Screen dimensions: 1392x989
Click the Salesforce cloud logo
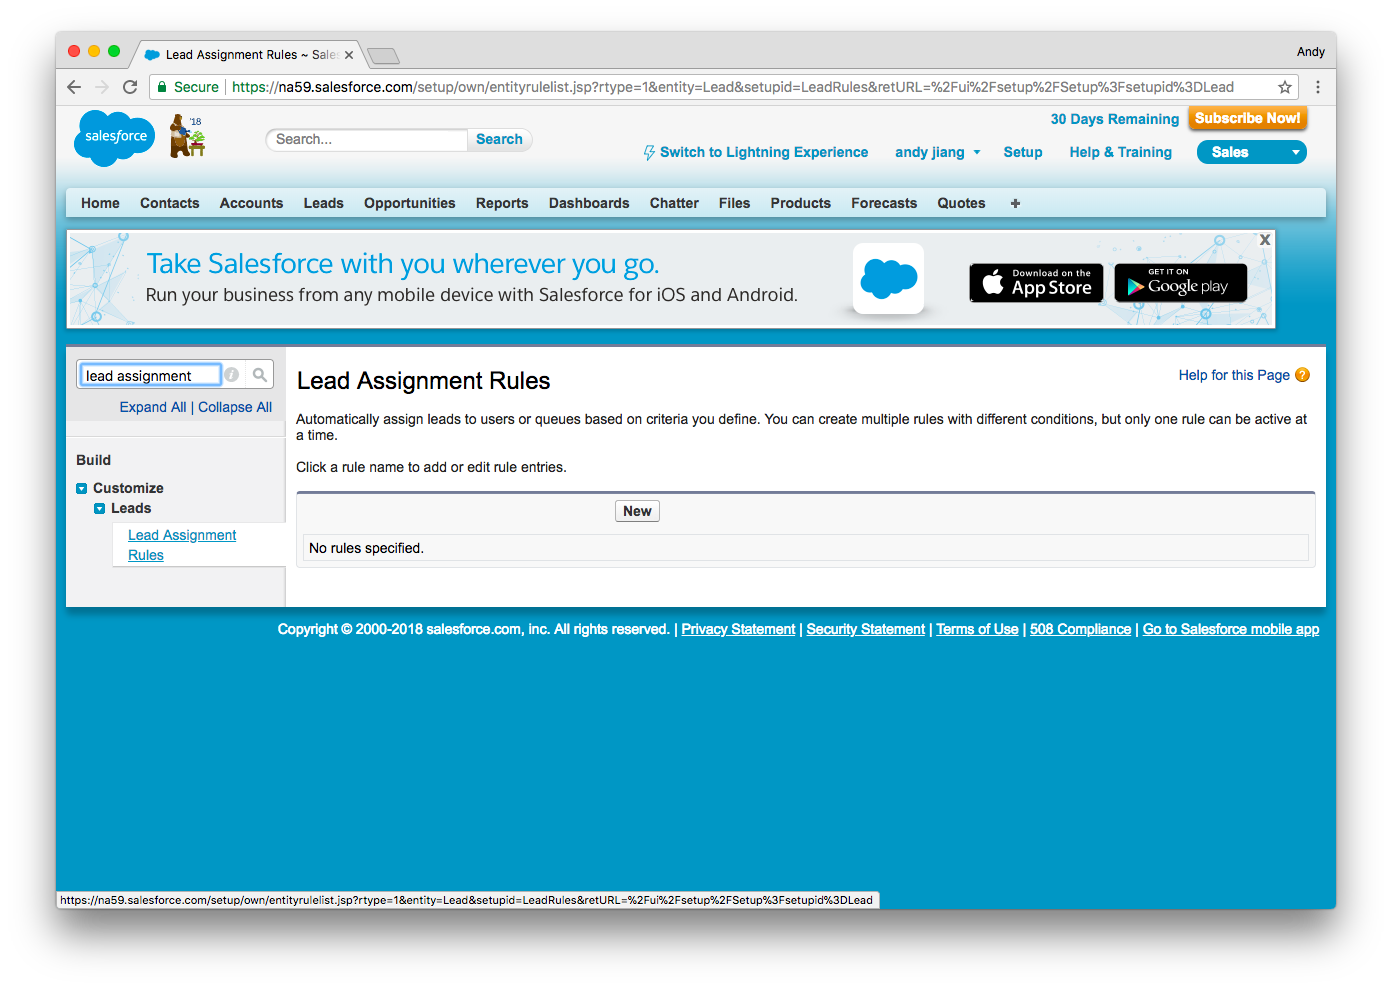113,137
